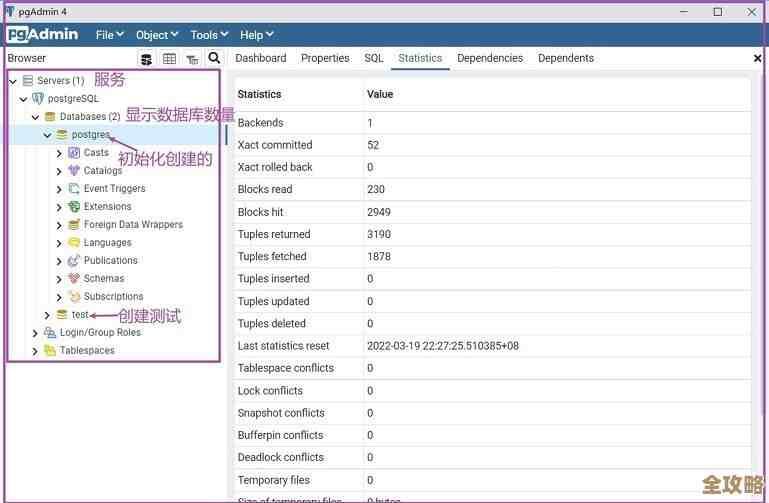
Task: Click the Servers group icon
Action: [28, 80]
